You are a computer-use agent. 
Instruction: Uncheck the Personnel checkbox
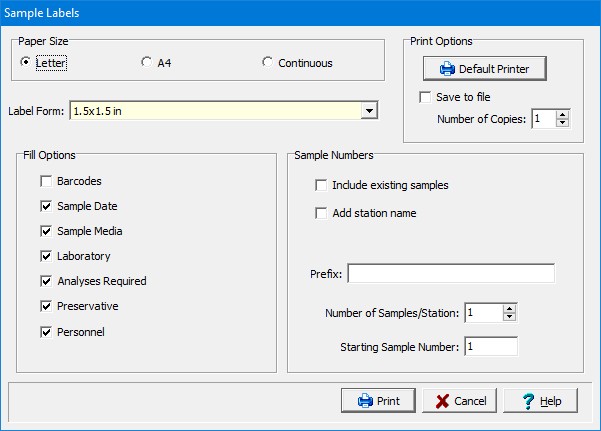coord(46,331)
